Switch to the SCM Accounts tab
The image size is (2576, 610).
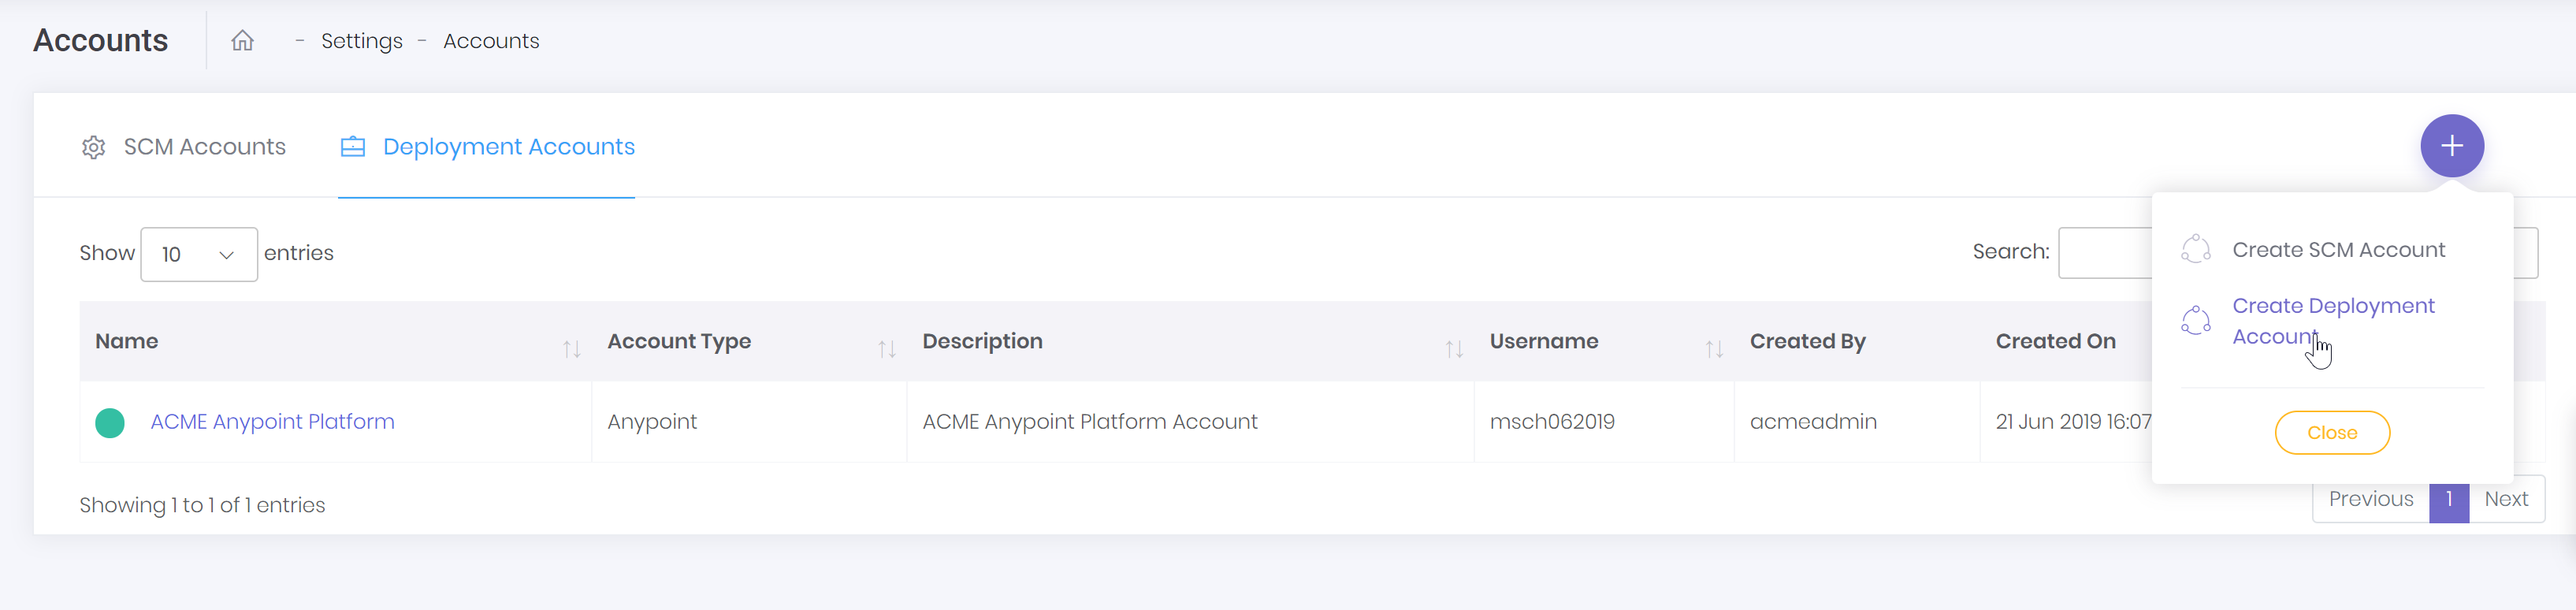pos(184,147)
